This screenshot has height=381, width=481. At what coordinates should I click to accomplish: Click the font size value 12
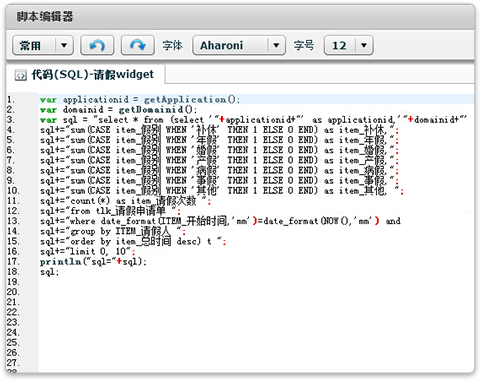pyautogui.click(x=340, y=45)
